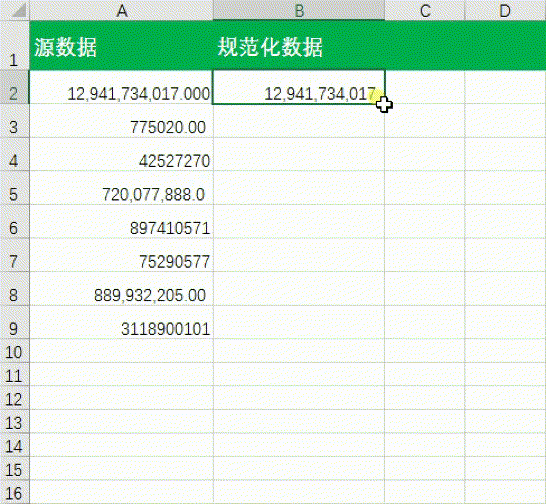Select row 11 header
Viewport: 546px width, 504px height.
(15, 374)
